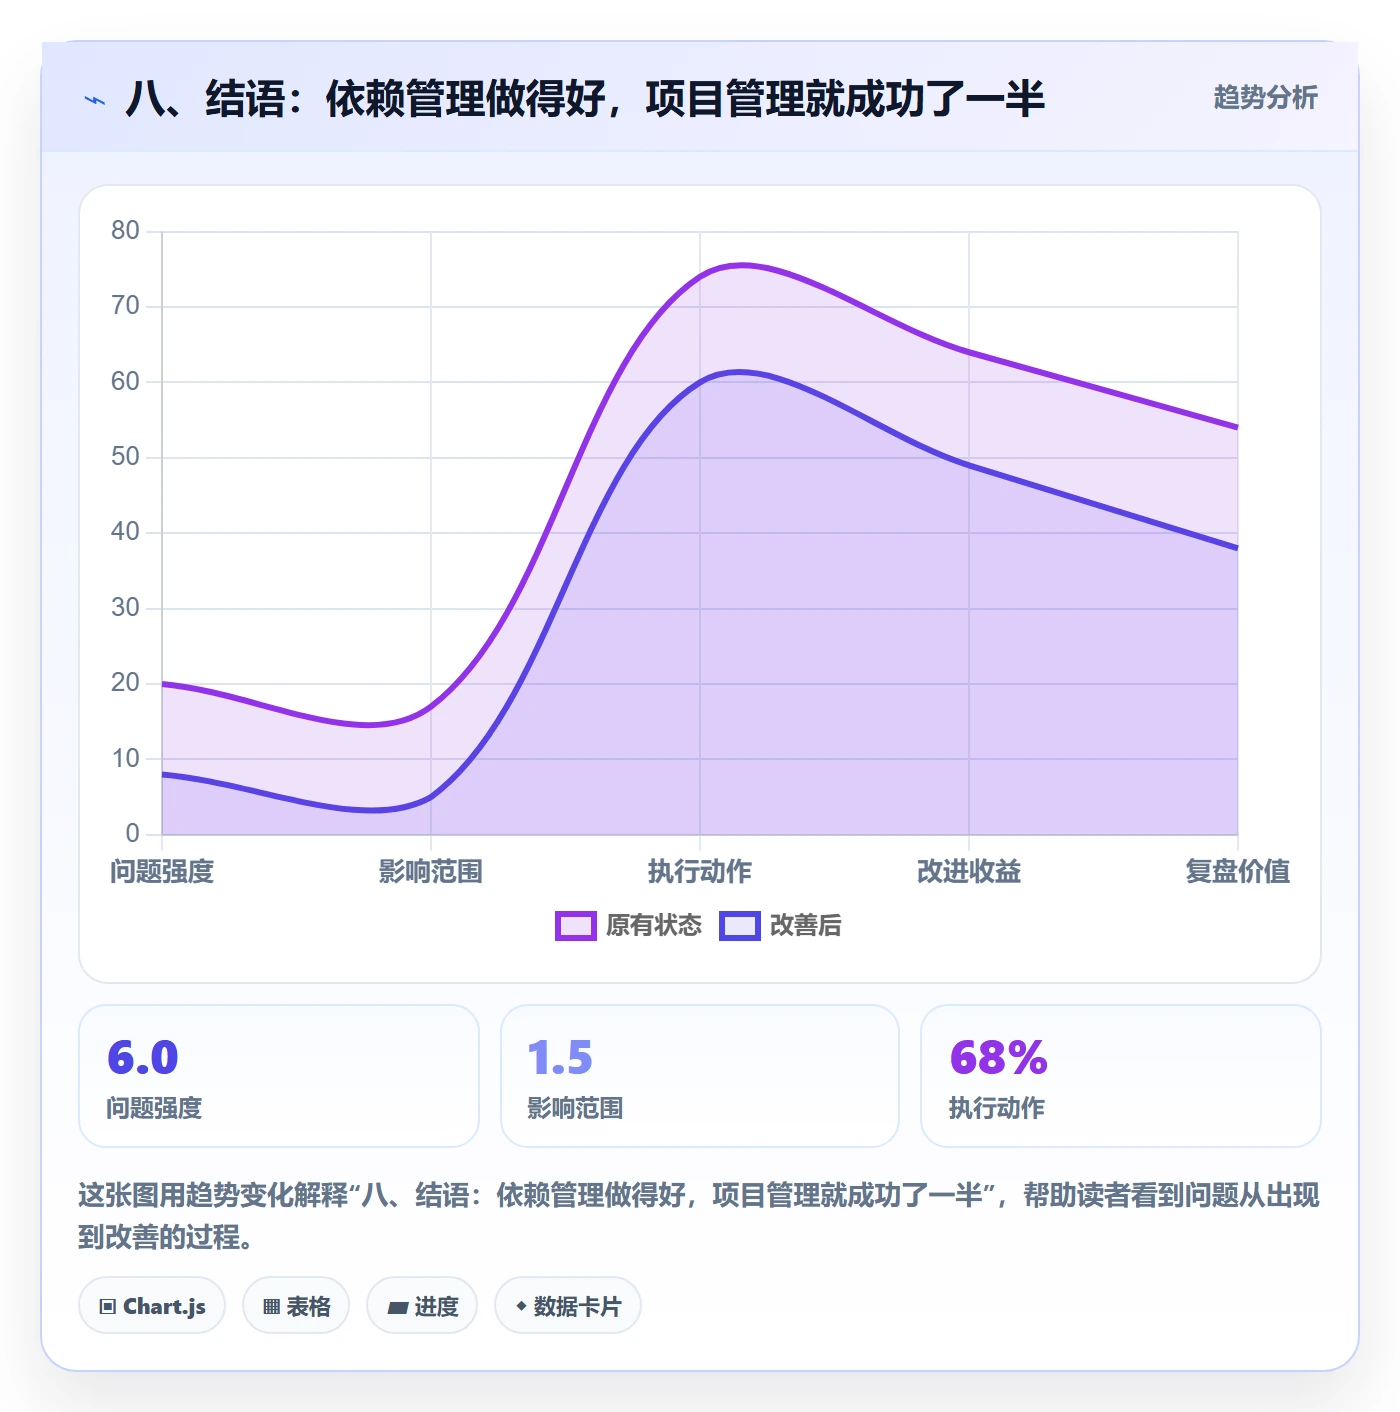Click the 50 y-axis value

point(125,457)
